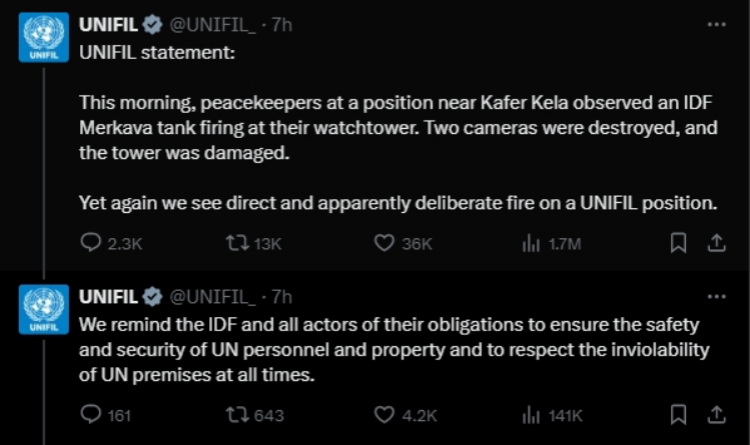Reply to the second tweet with 161 replies

(x=91, y=414)
